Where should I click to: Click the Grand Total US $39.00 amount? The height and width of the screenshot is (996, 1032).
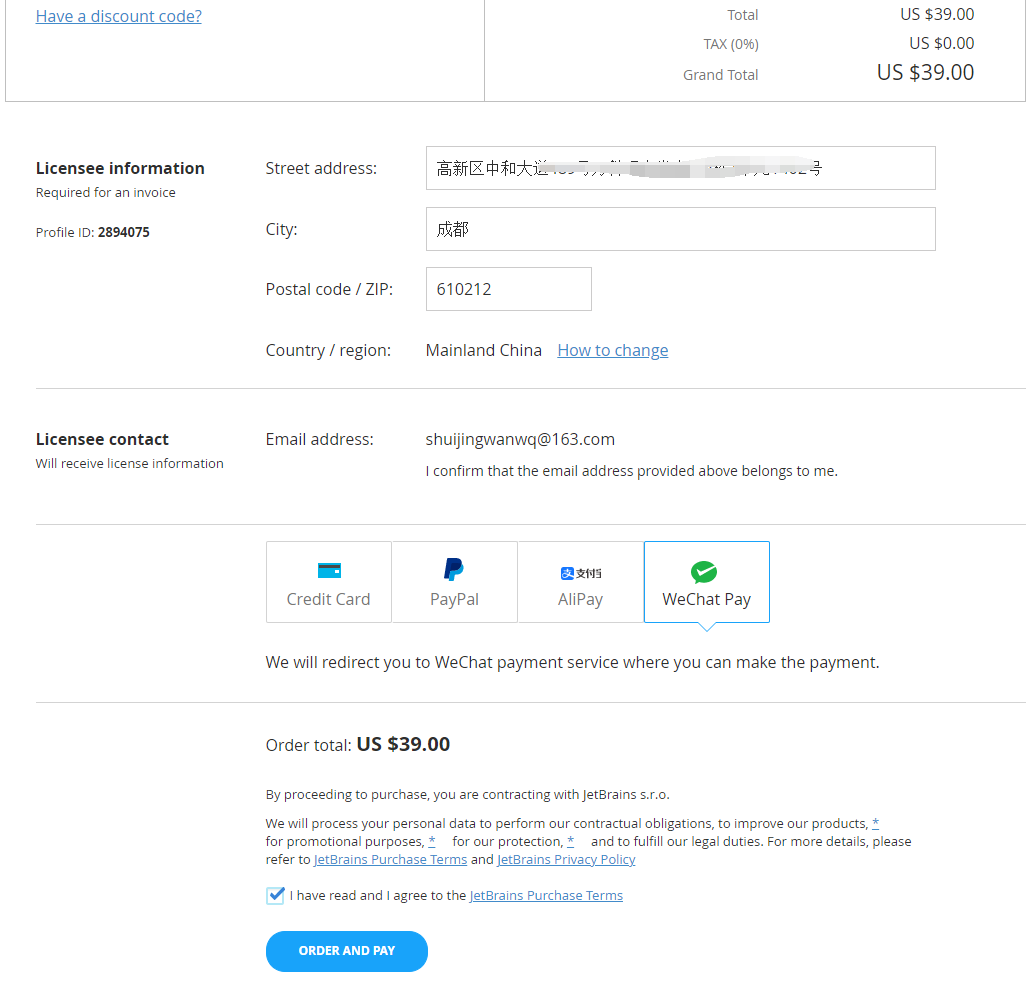click(925, 72)
